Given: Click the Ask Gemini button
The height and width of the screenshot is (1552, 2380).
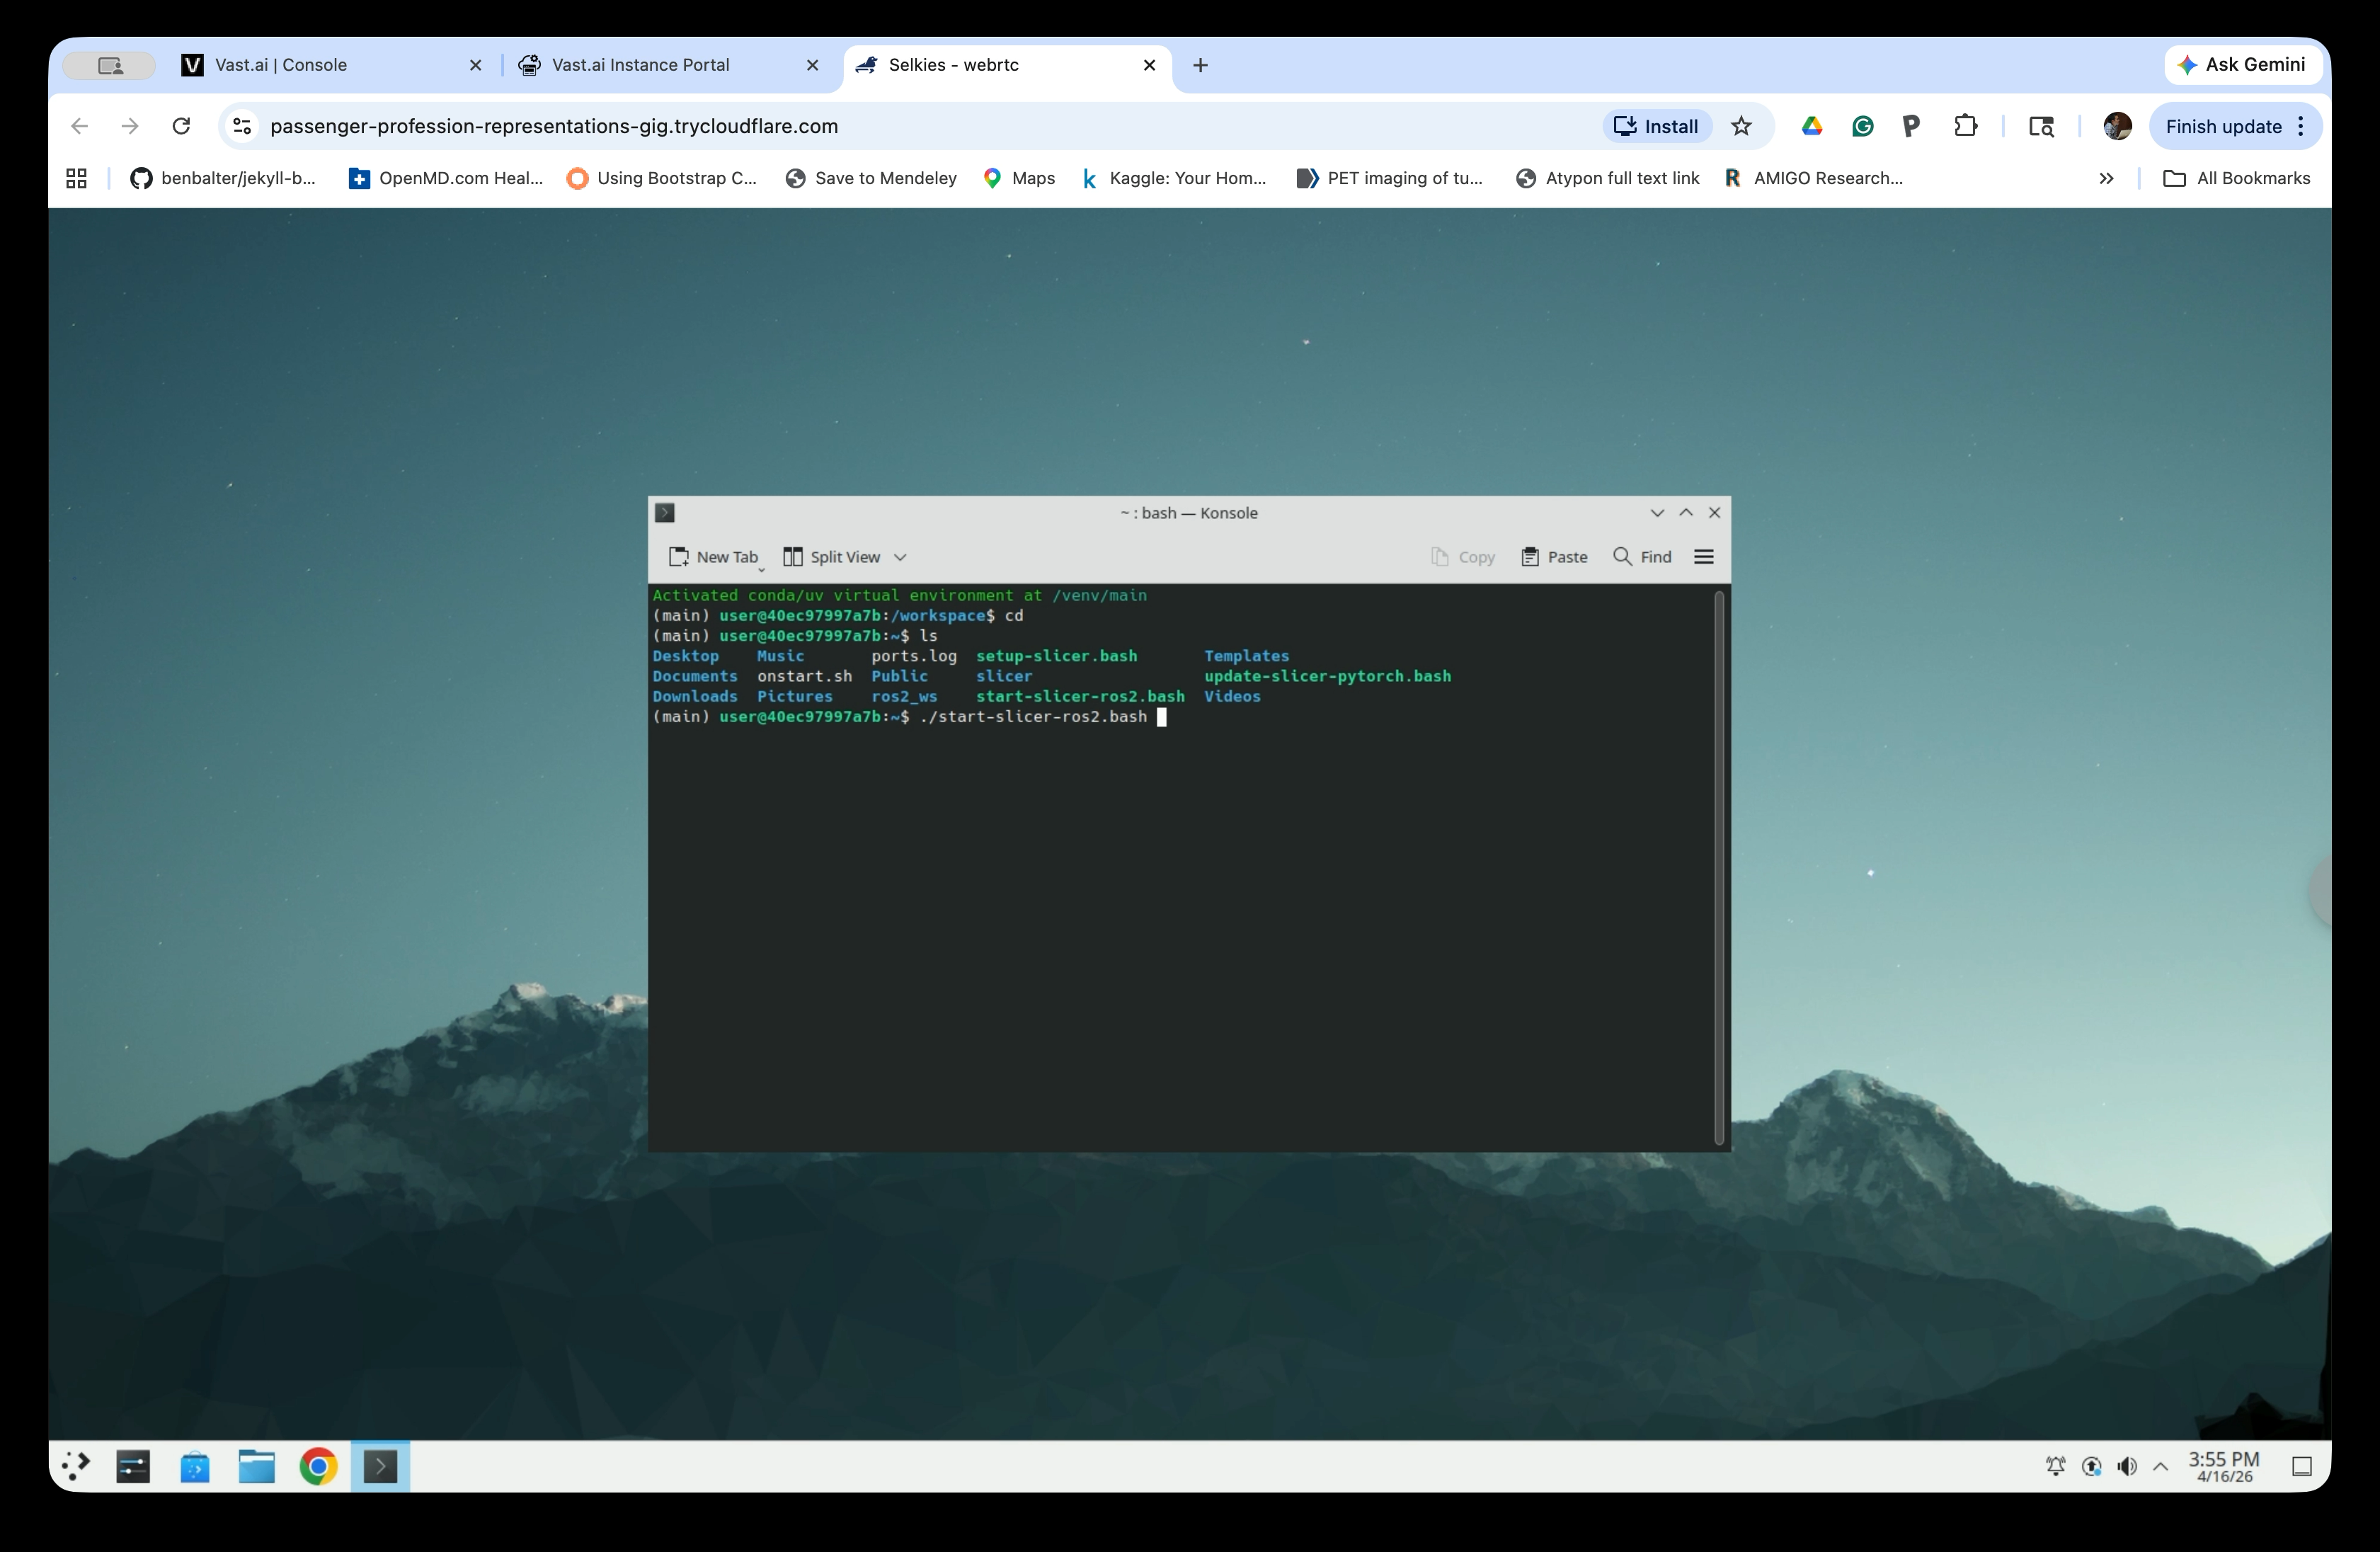Looking at the screenshot, I should (x=2243, y=64).
